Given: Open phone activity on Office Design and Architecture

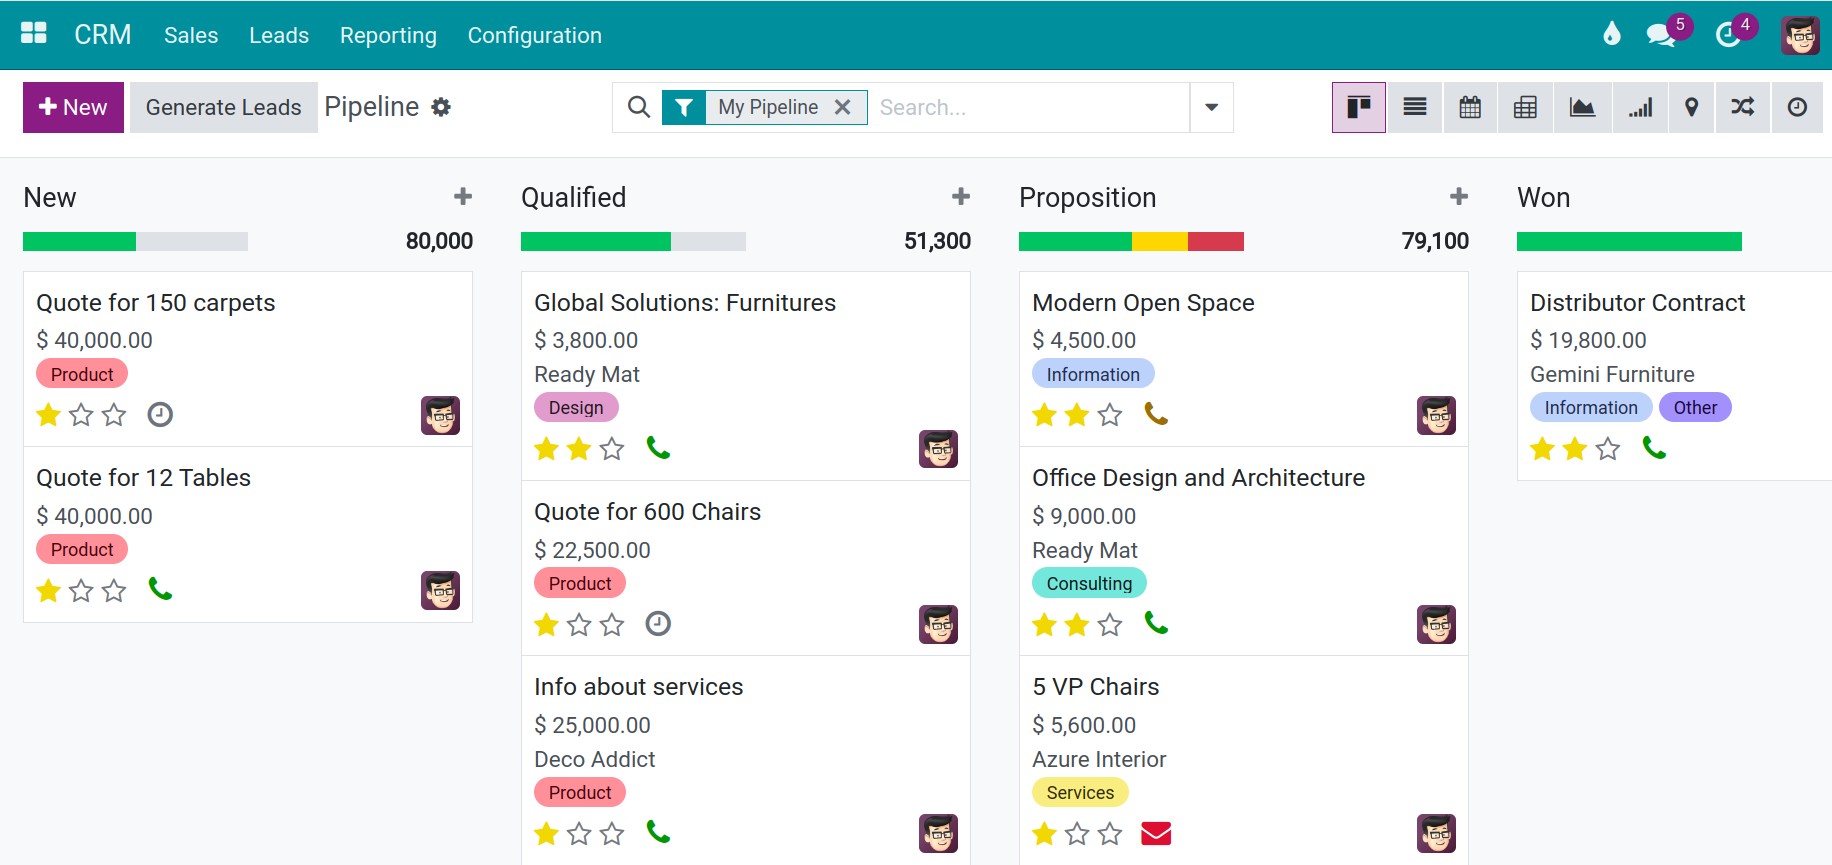Looking at the screenshot, I should click(1156, 623).
